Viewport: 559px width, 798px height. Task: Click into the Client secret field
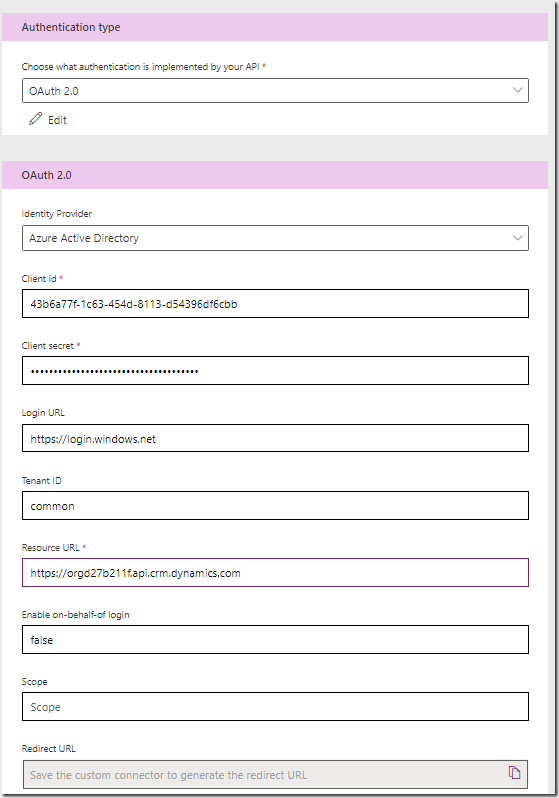[275, 370]
